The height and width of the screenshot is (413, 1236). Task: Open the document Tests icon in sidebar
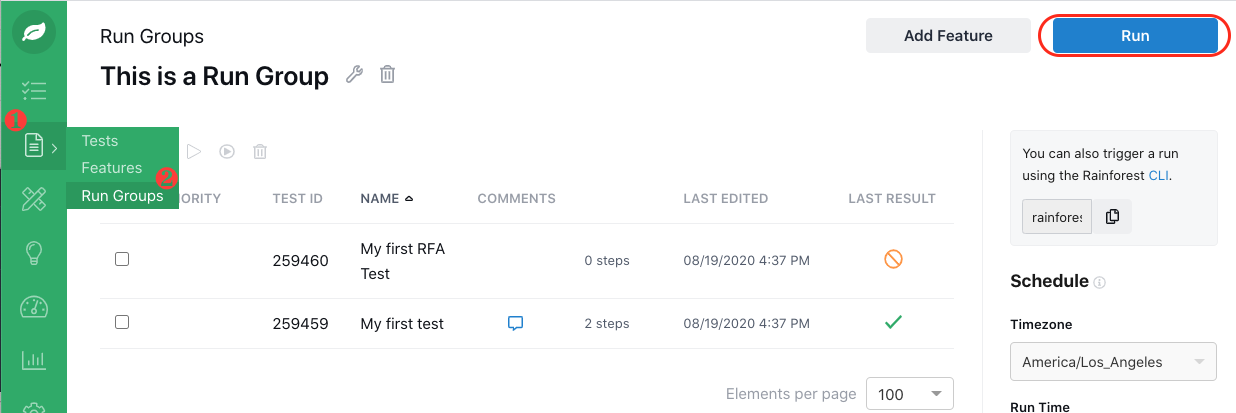pyautogui.click(x=34, y=147)
